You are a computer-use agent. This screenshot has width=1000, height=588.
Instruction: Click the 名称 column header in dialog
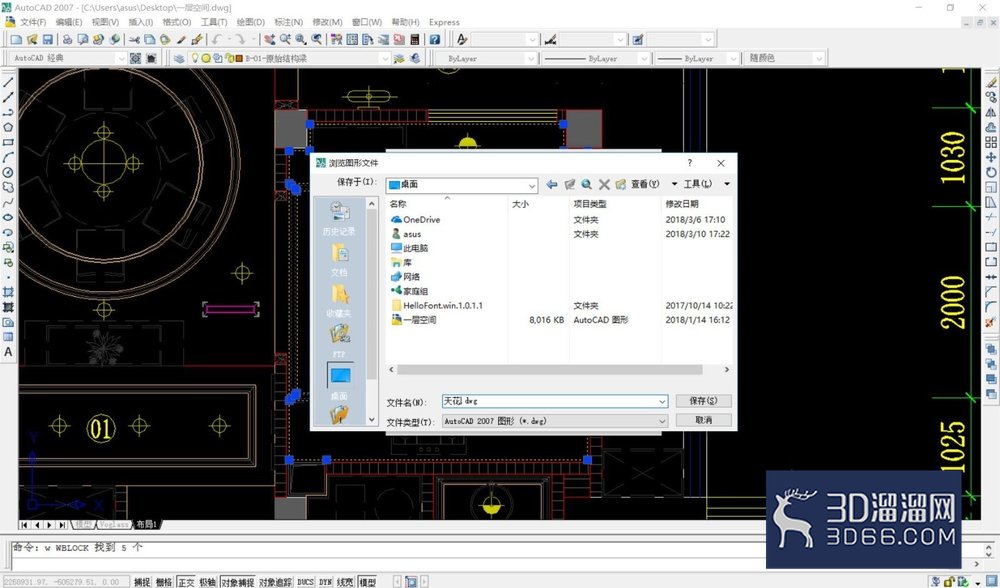pos(398,204)
